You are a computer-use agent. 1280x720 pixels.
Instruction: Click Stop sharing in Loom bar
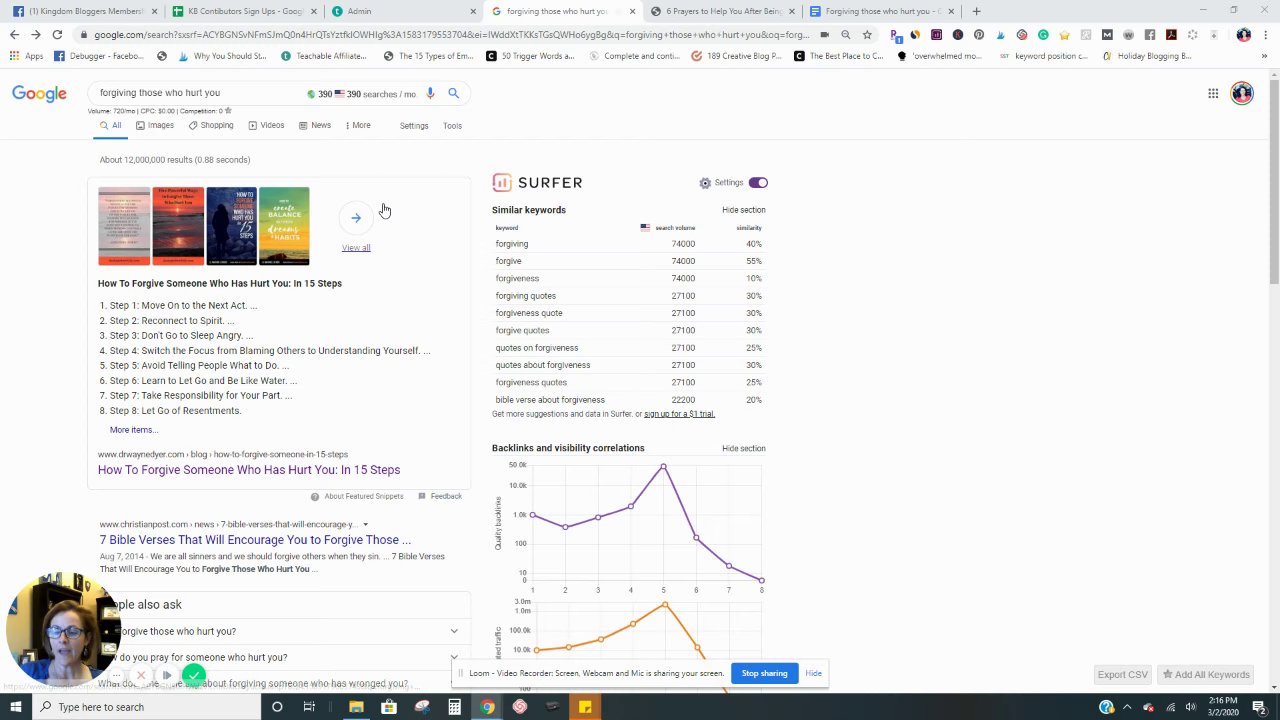click(765, 673)
